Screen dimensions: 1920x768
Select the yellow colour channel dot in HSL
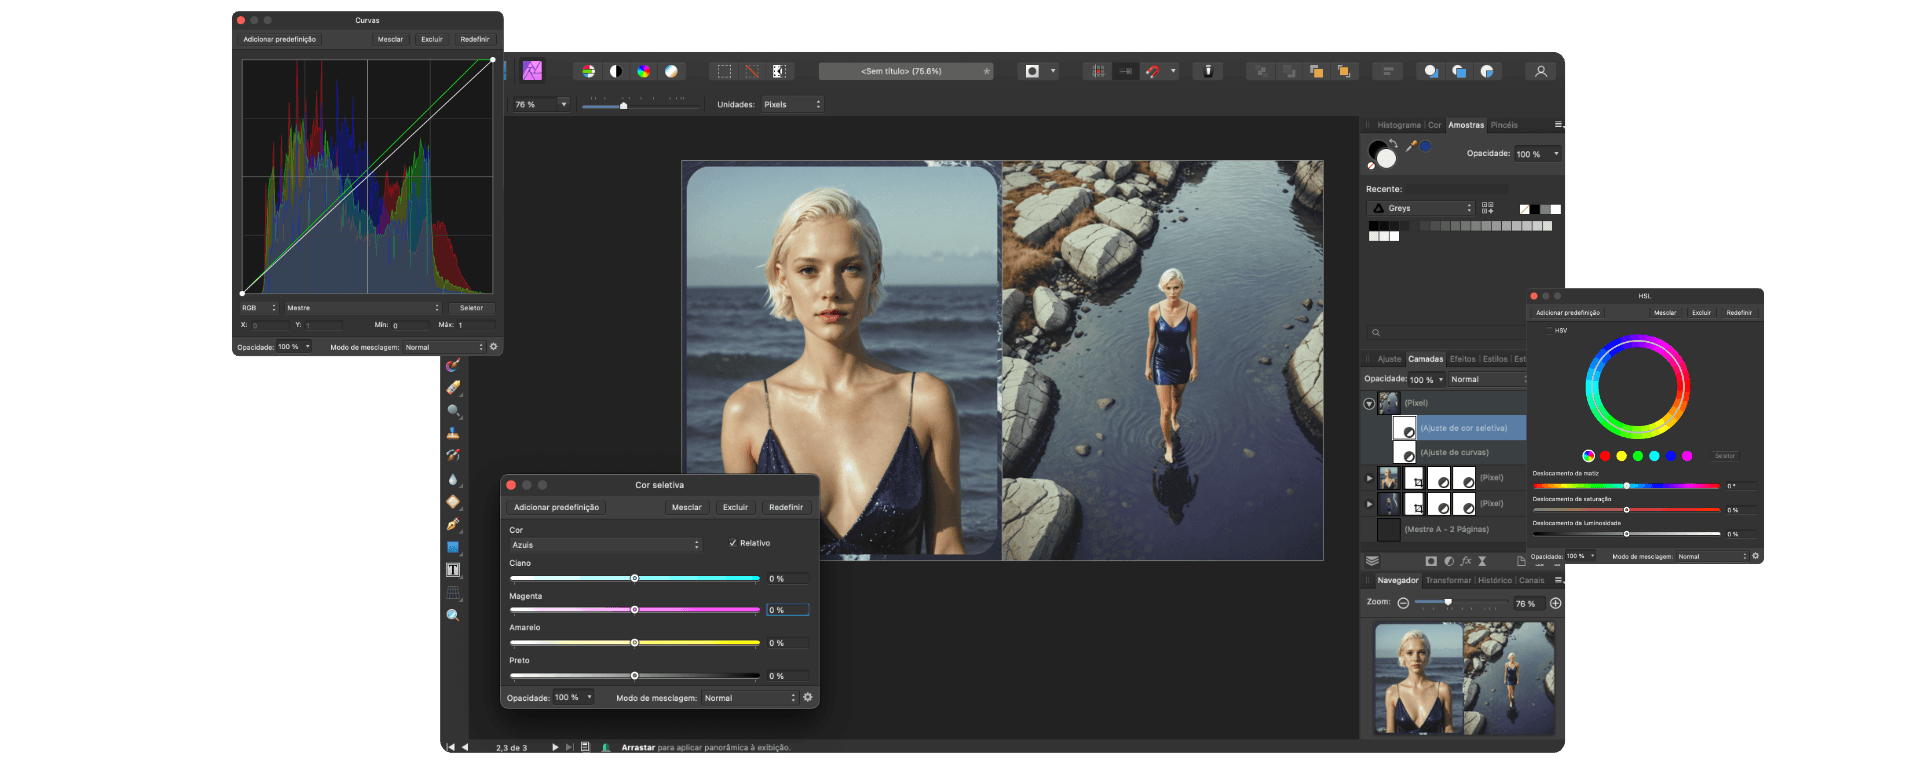(1621, 456)
